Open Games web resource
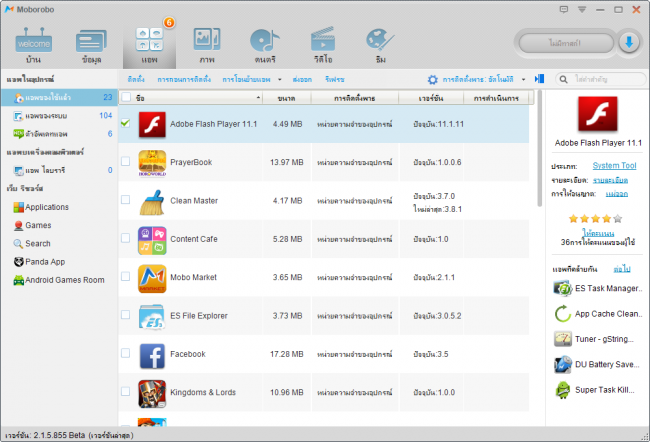 tap(33, 225)
